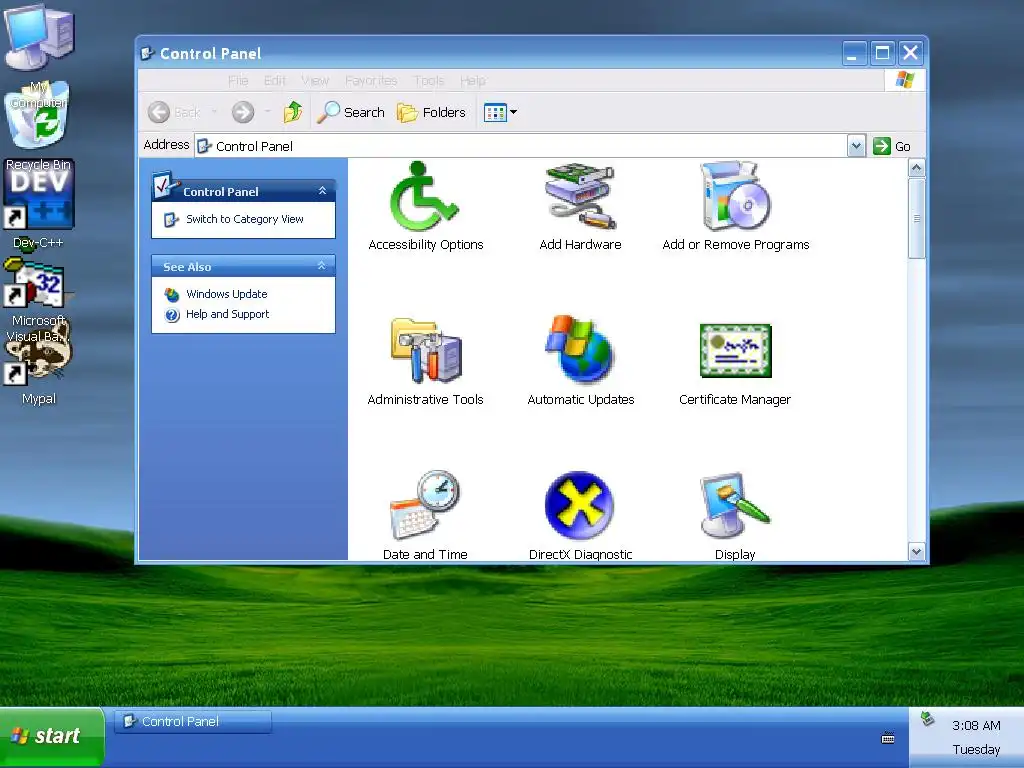Click the network tray icon
1024x768 pixels.
927,719
